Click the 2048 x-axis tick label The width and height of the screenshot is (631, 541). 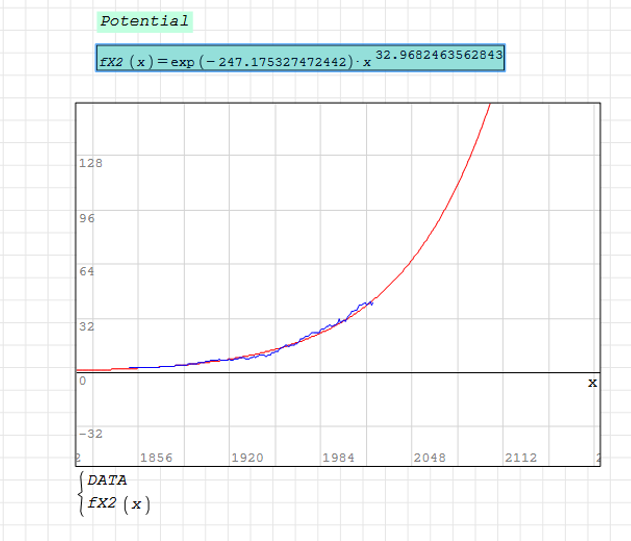click(x=429, y=457)
